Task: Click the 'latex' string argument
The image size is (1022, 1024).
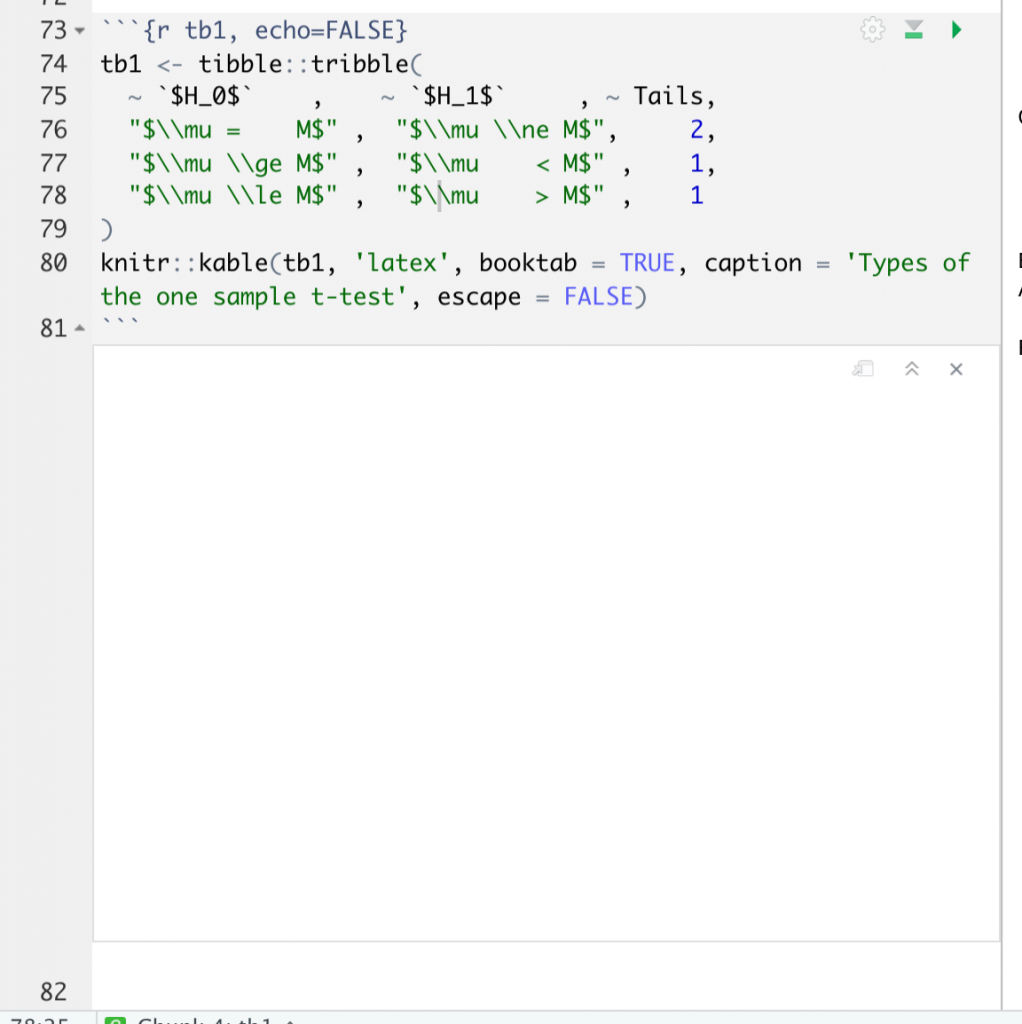Action: 396,263
